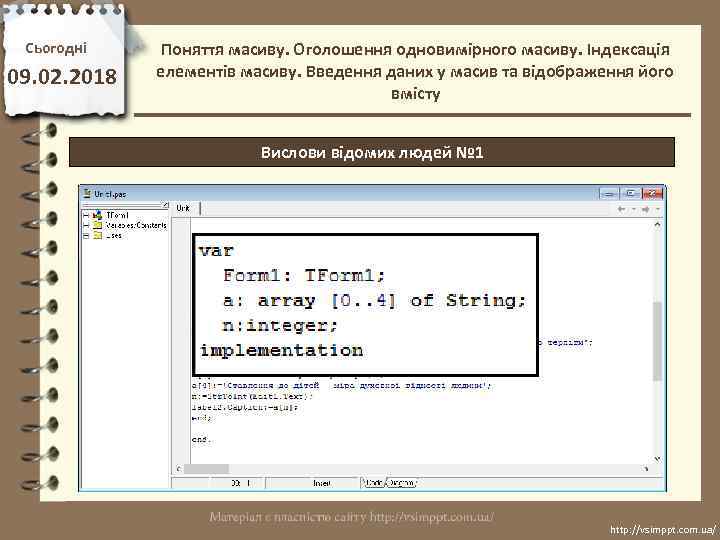This screenshot has height=540, width=720.
Task: Switch to the Code tab at the bottom
Action: click(x=374, y=483)
